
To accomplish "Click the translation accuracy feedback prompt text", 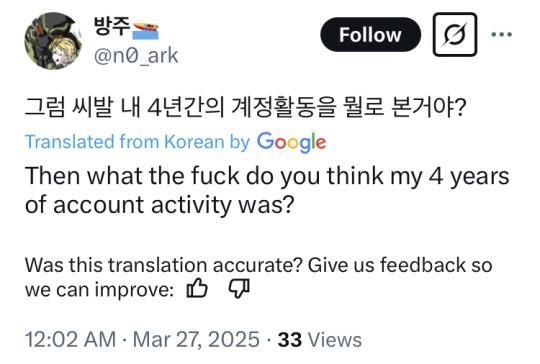I will 258,277.
